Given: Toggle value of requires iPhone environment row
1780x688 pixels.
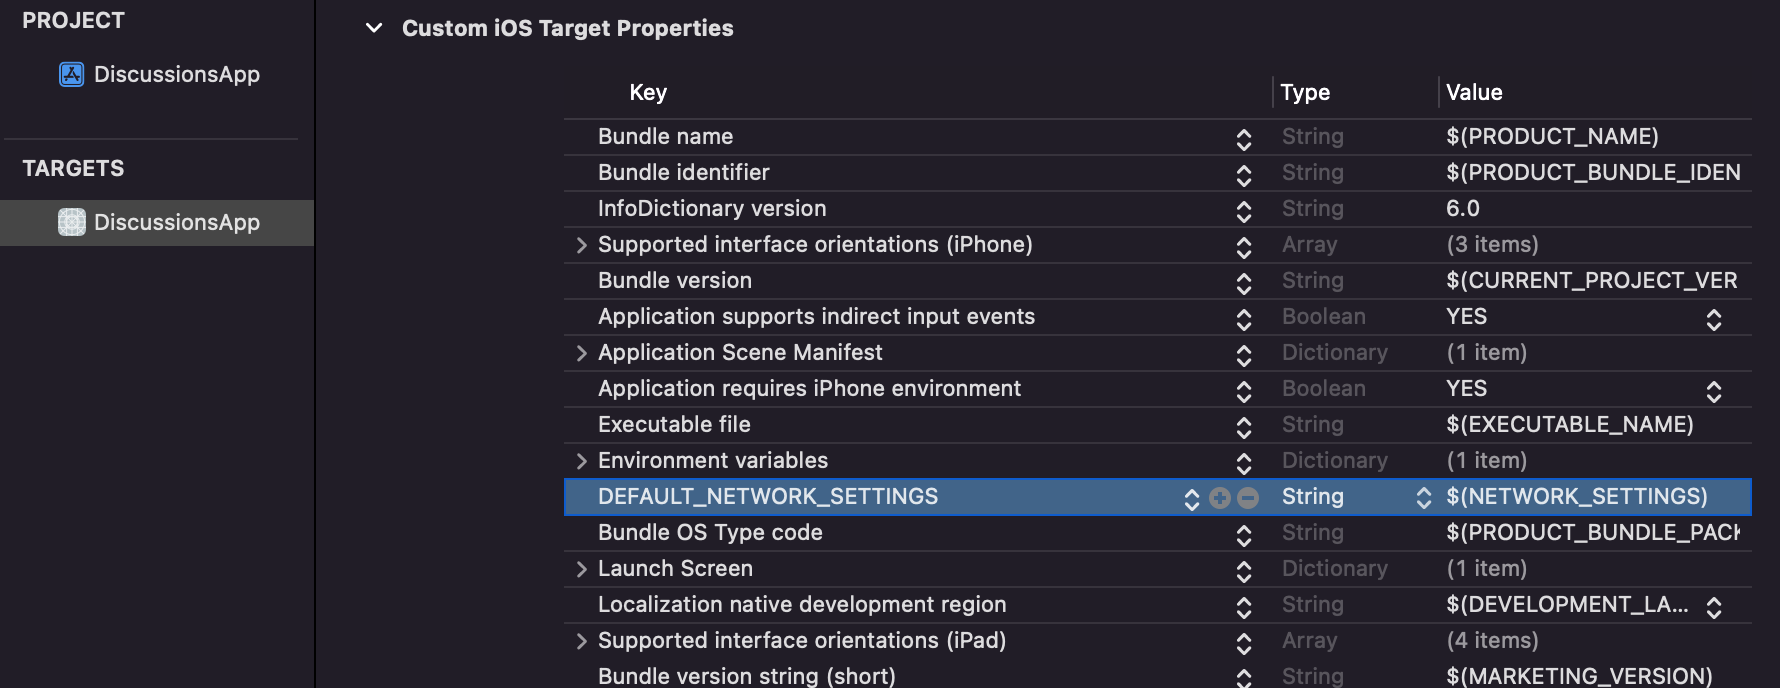Looking at the screenshot, I should [x=1713, y=391].
